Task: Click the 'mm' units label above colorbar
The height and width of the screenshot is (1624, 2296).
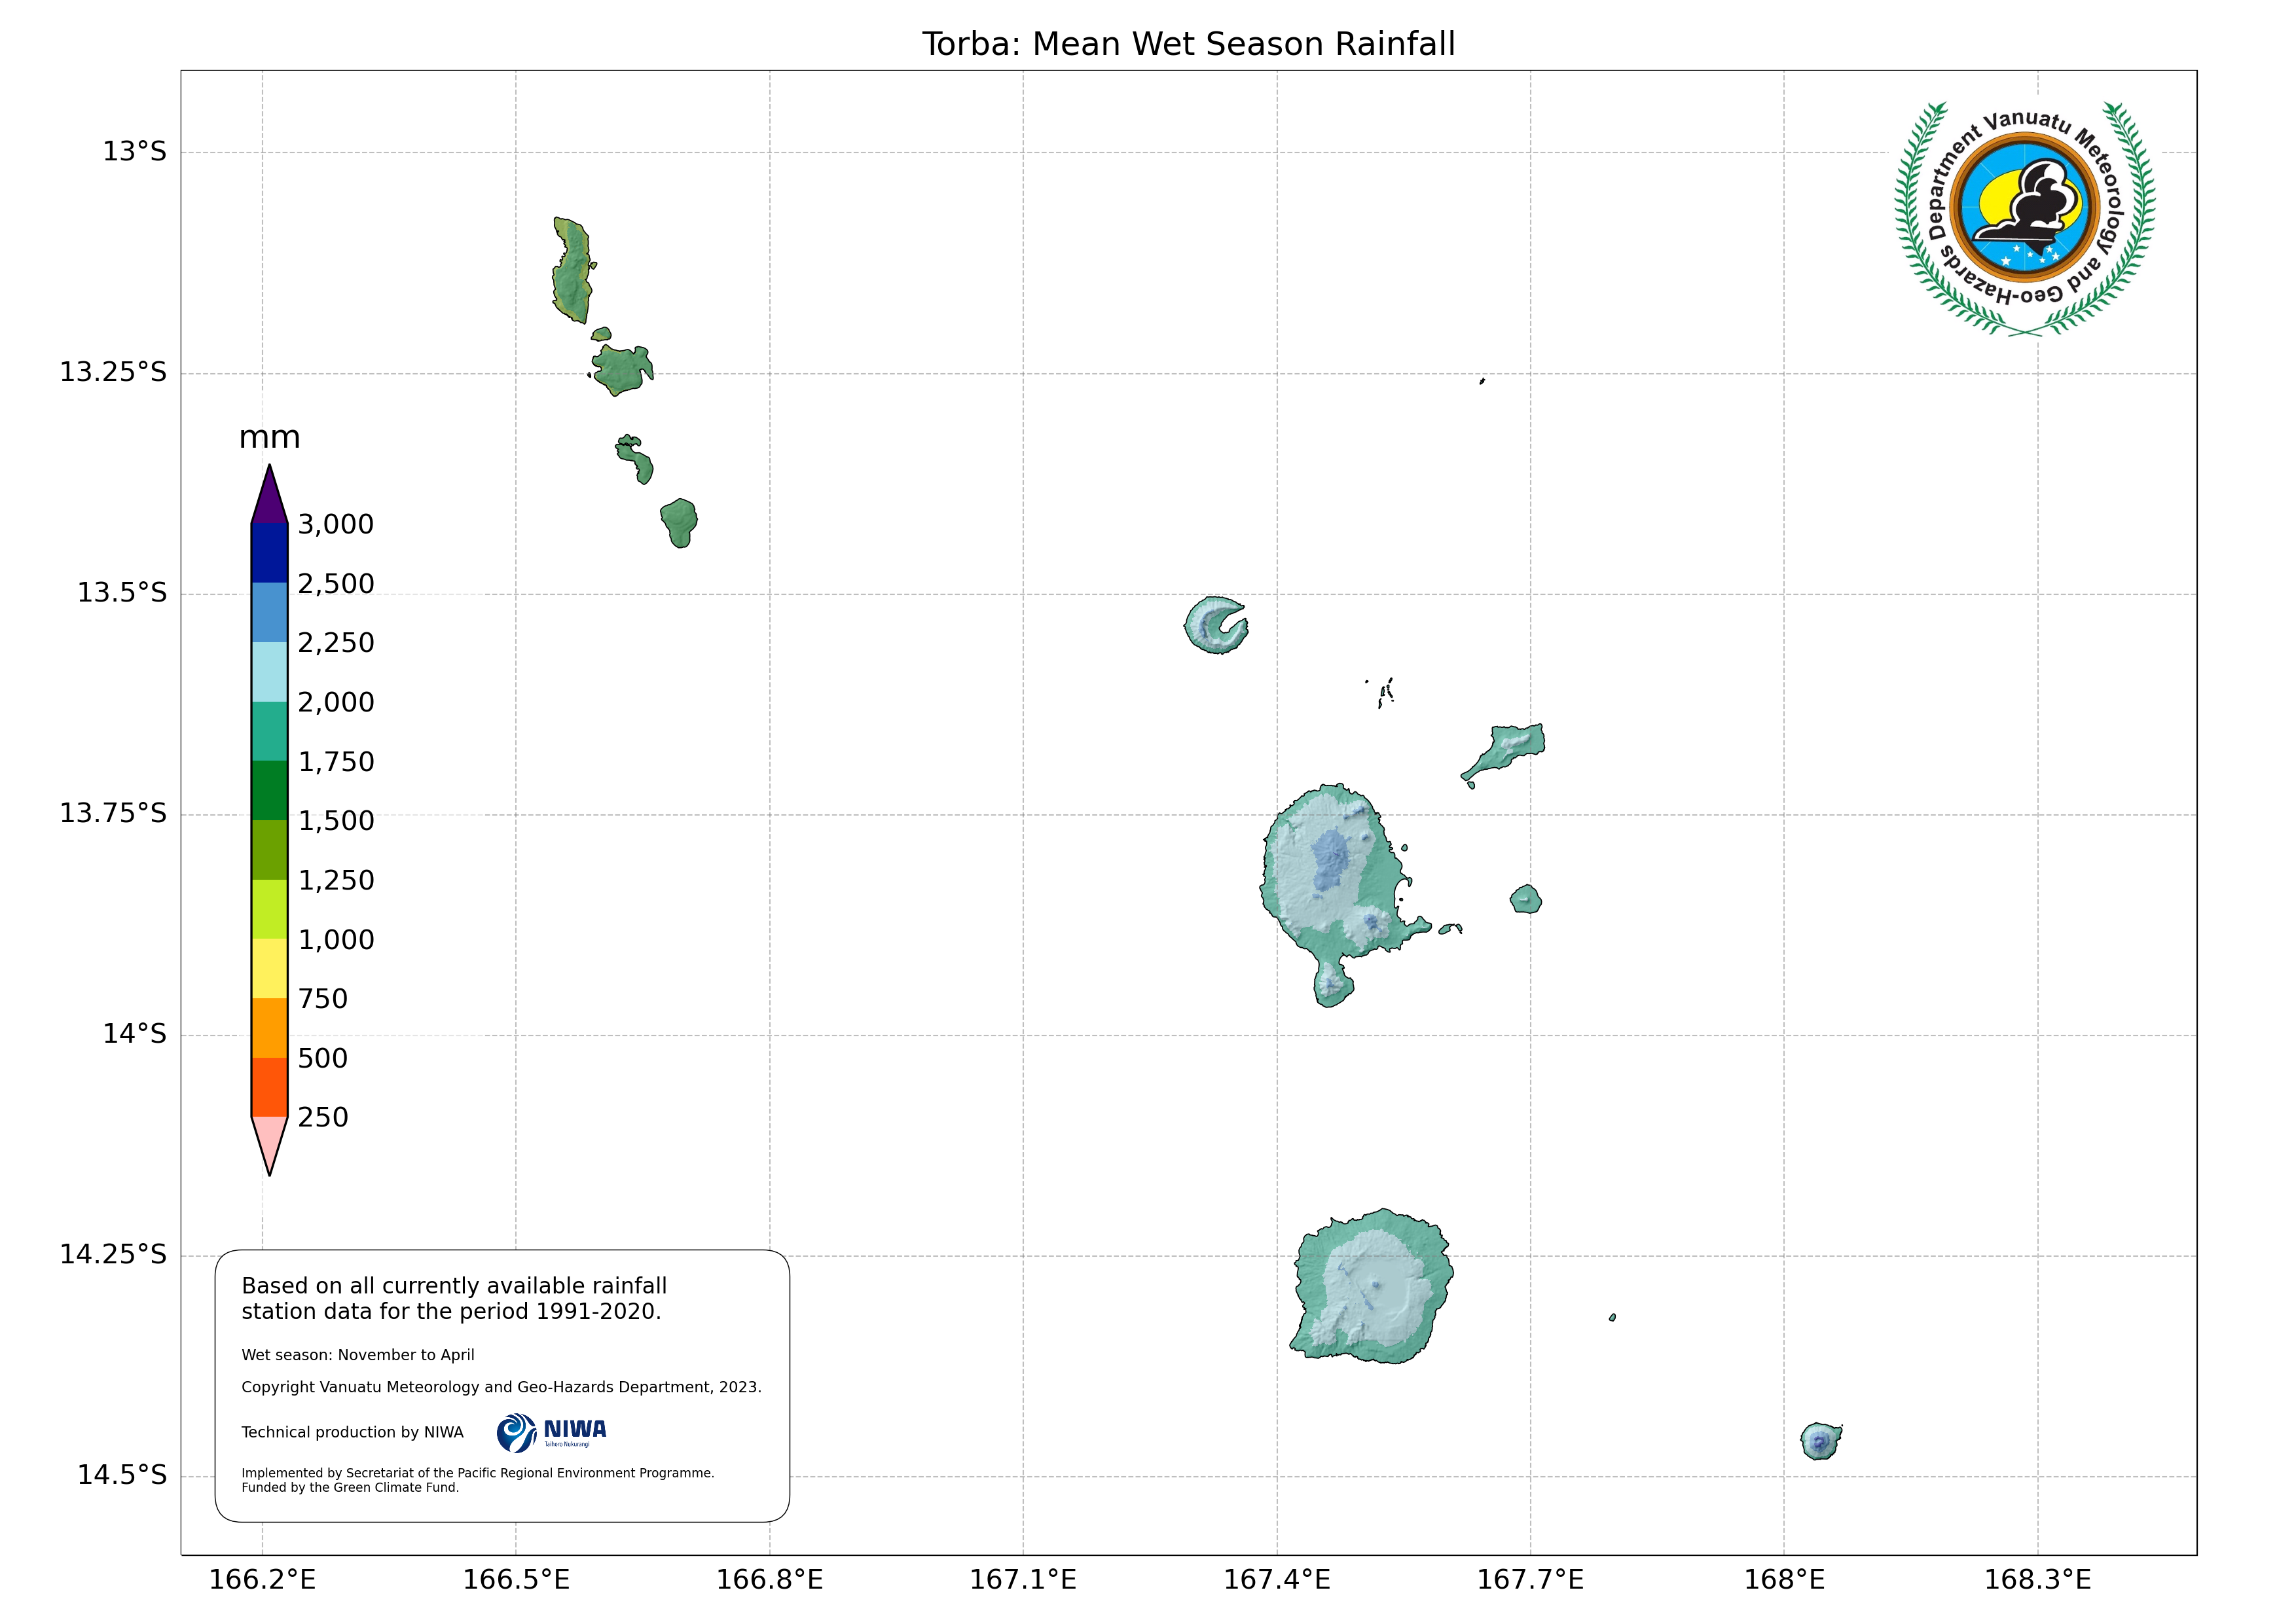Action: coord(269,437)
